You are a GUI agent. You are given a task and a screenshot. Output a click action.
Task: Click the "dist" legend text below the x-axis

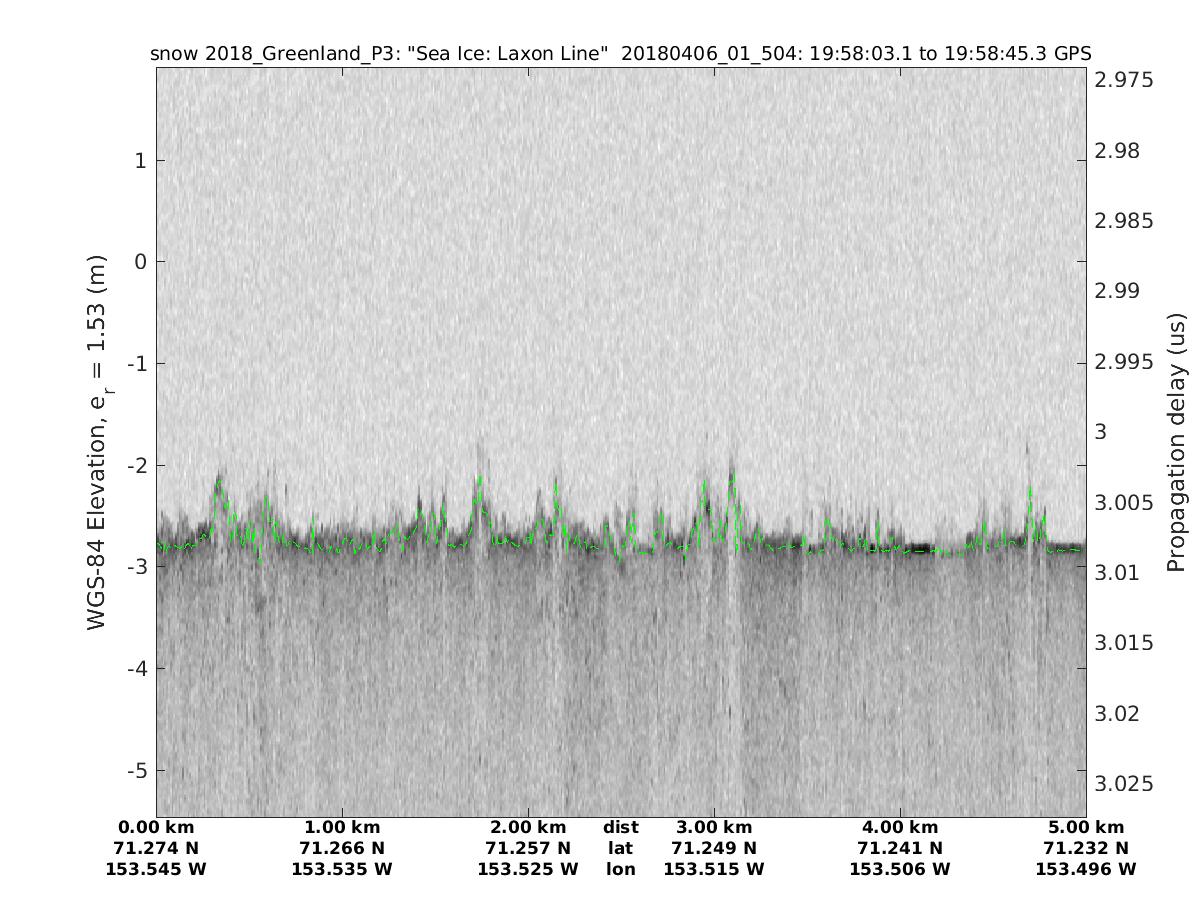click(621, 827)
